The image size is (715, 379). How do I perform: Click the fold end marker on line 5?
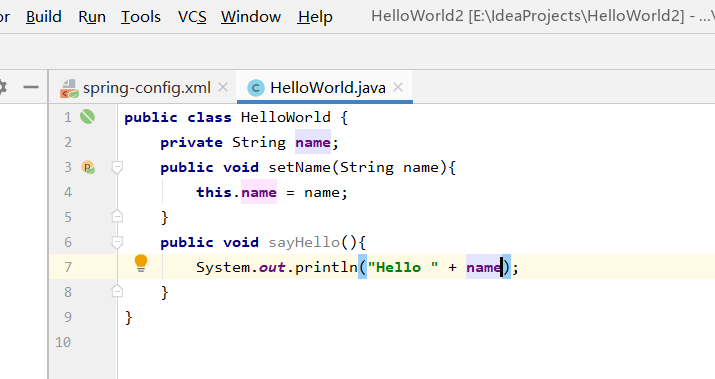117,216
